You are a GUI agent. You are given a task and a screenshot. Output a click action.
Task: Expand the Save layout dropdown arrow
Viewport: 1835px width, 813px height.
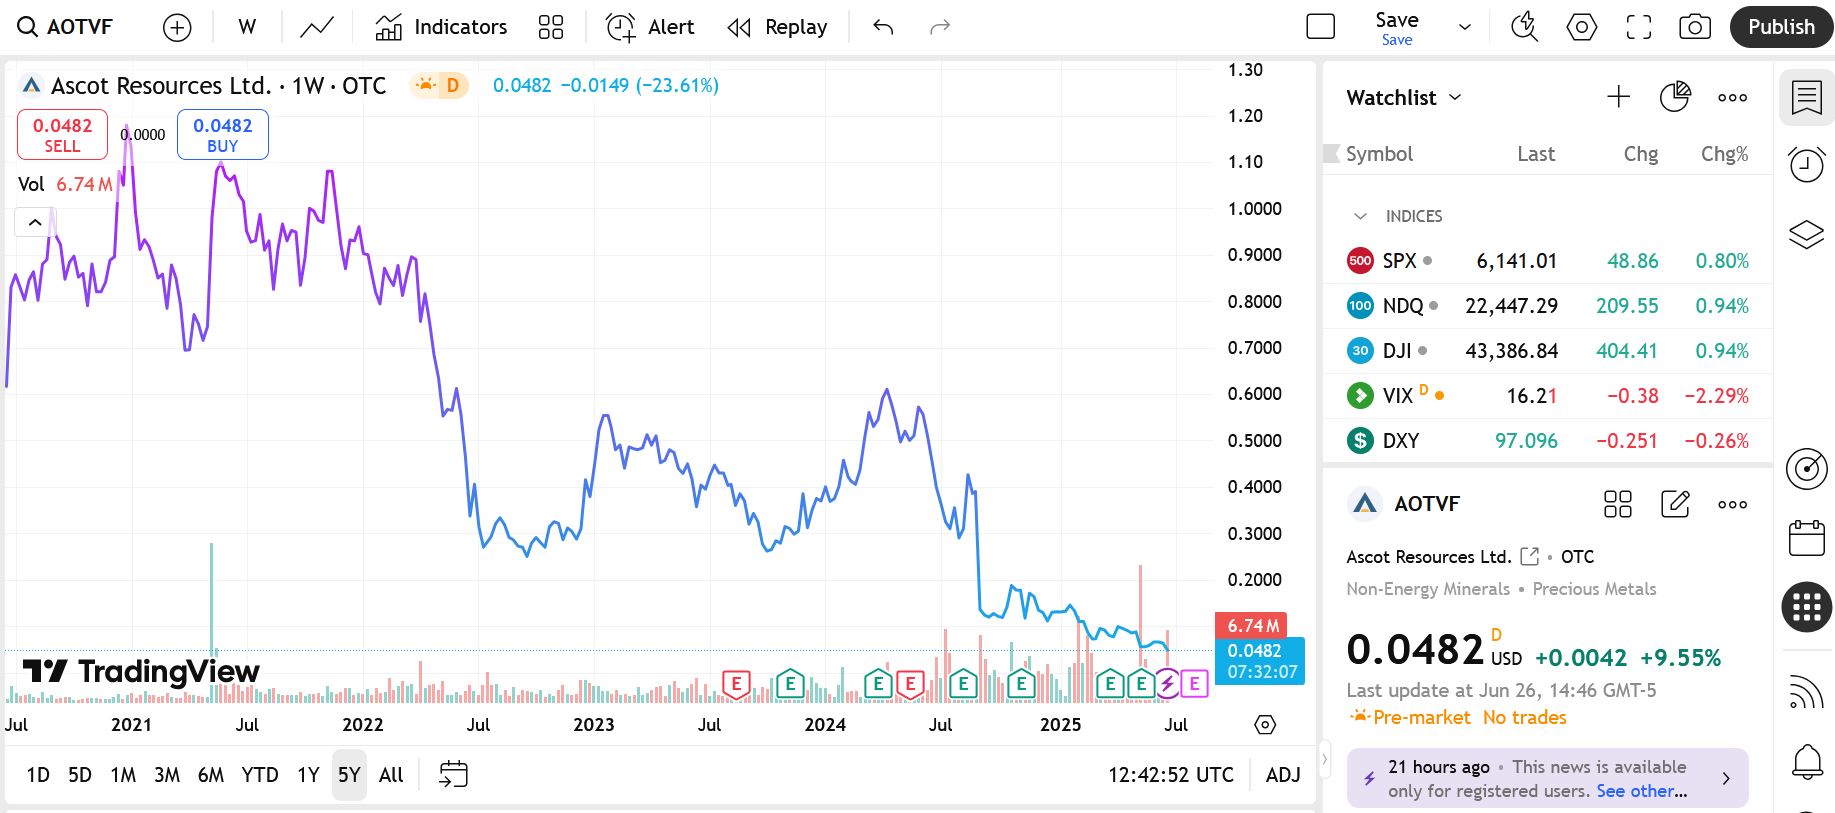[x=1465, y=27]
